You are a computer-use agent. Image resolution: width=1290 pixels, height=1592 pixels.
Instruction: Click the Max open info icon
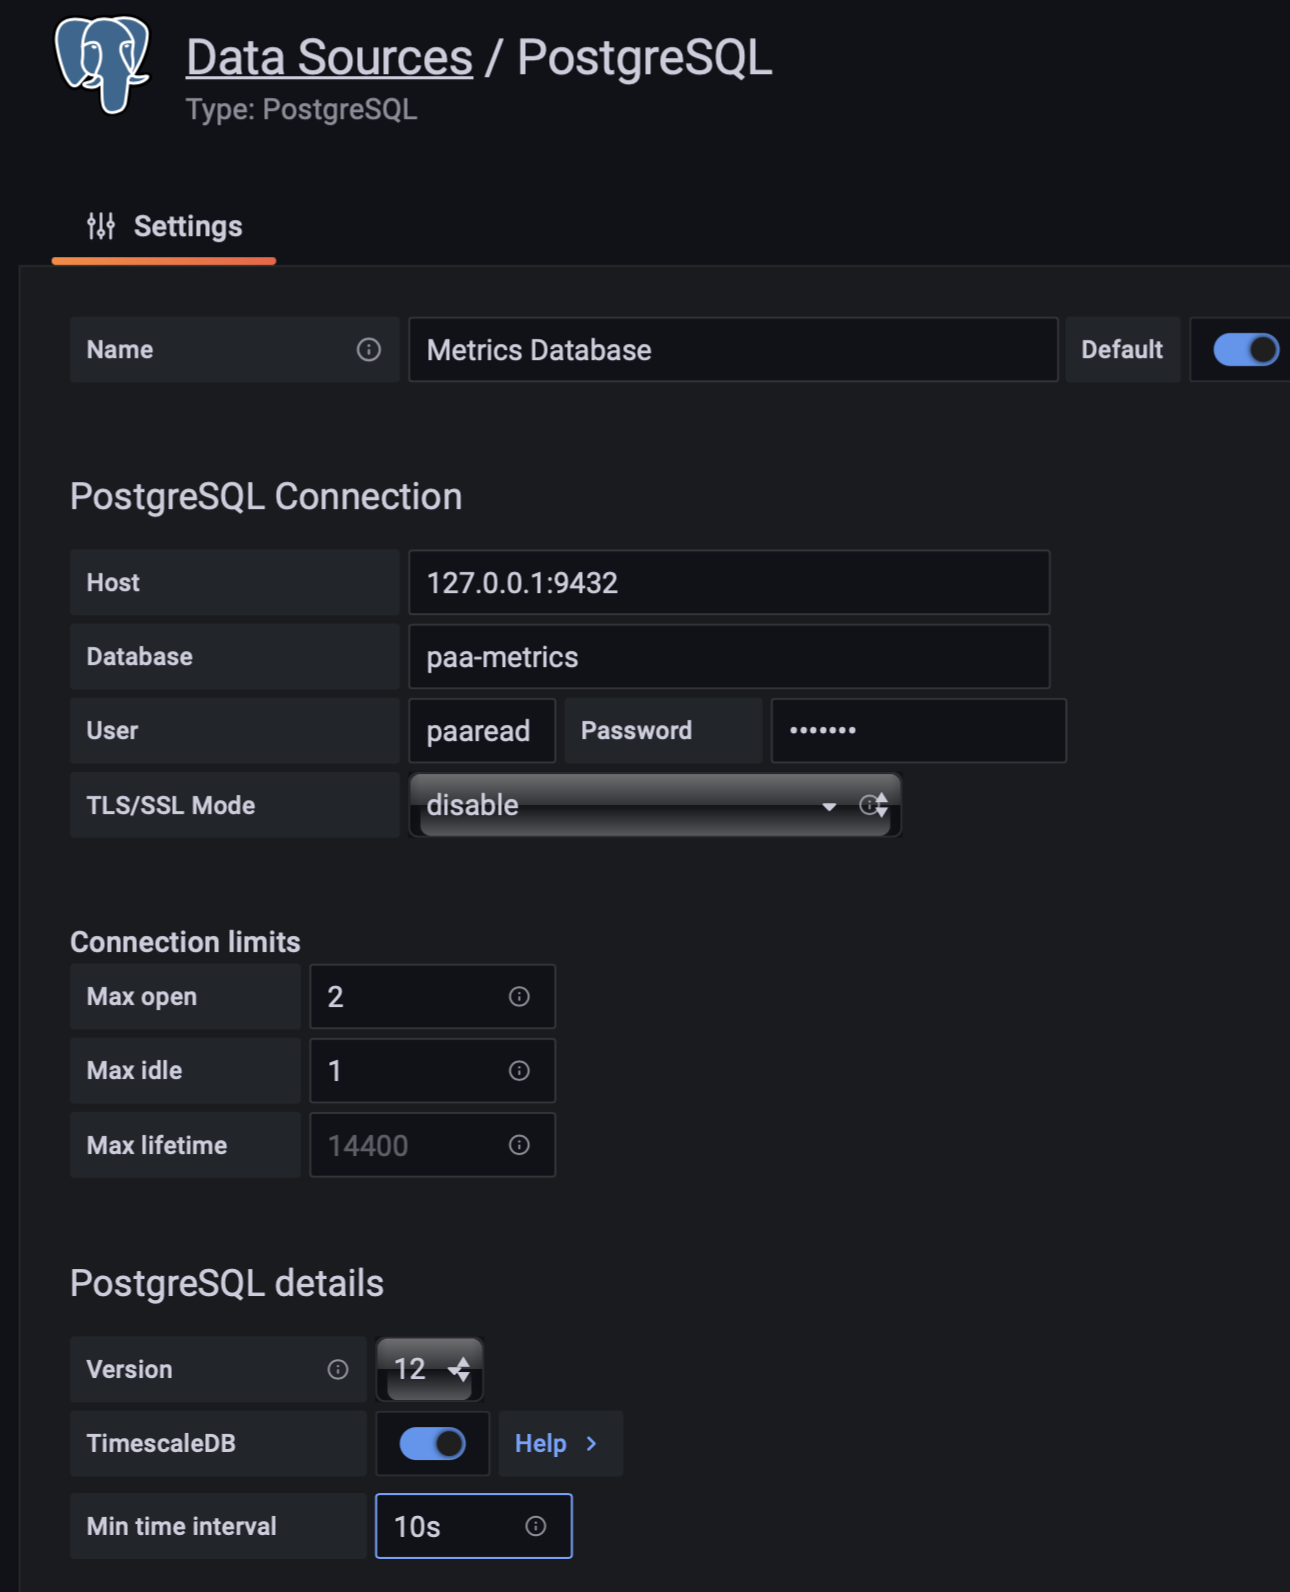tap(519, 997)
